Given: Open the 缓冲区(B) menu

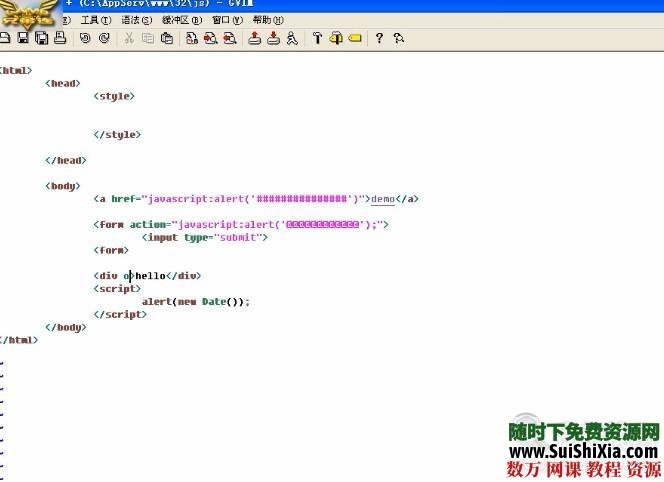Looking at the screenshot, I should [182, 20].
